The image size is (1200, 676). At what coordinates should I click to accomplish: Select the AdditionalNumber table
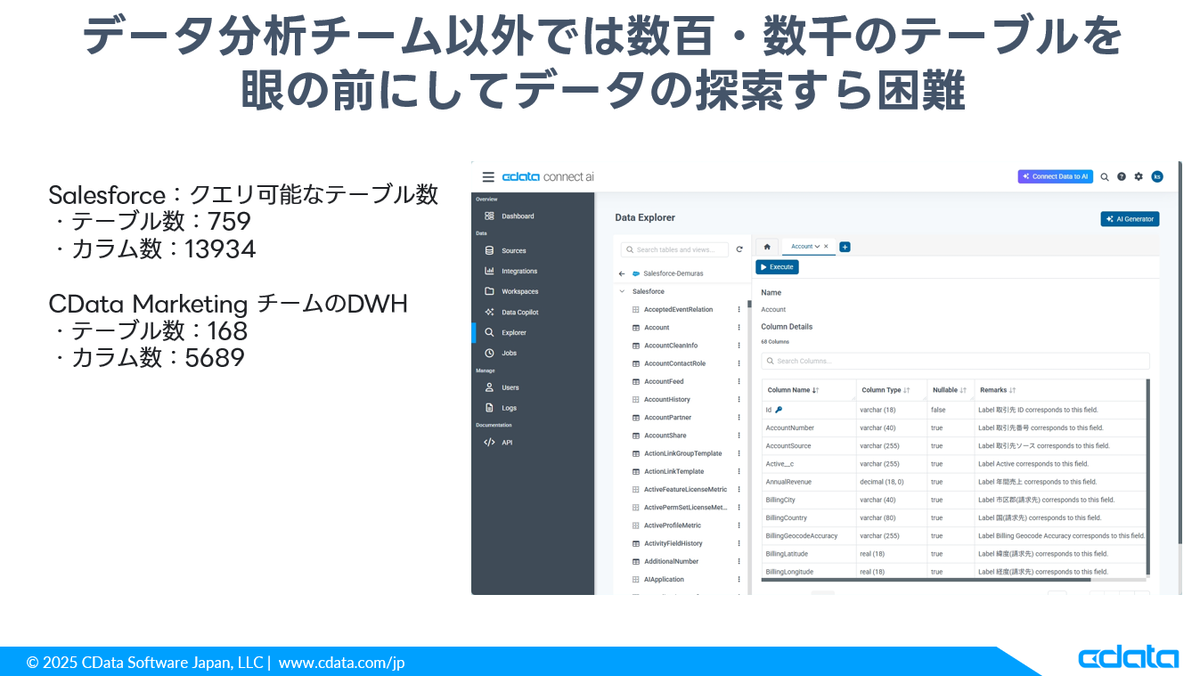click(x=671, y=562)
